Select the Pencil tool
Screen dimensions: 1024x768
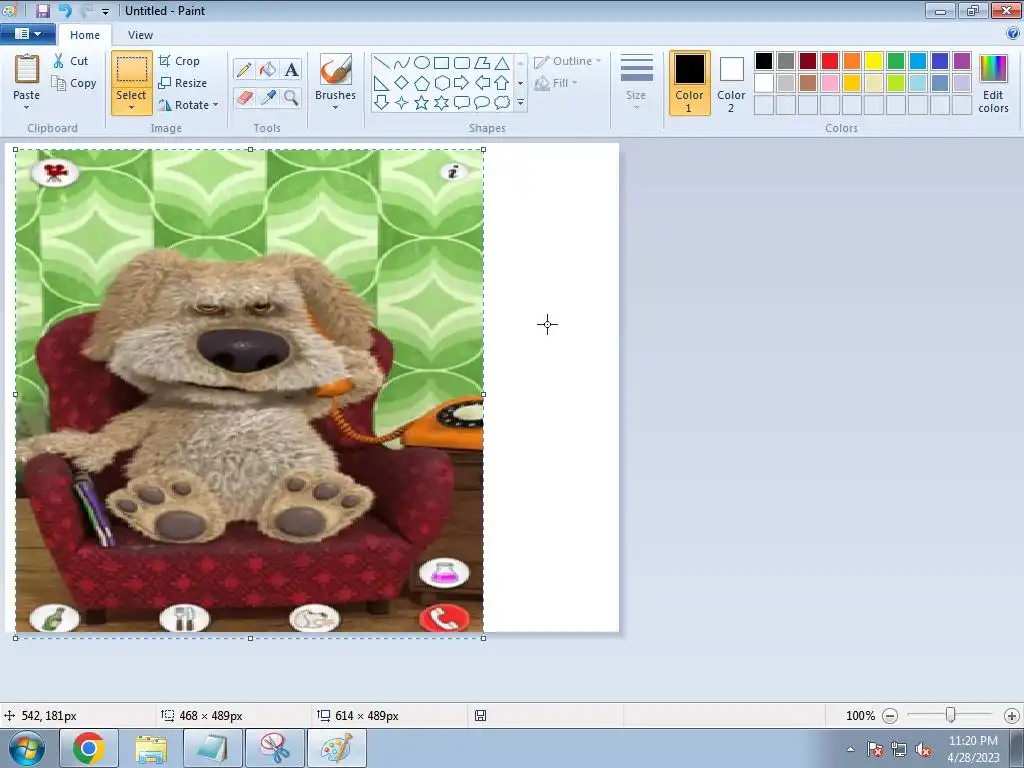point(244,69)
